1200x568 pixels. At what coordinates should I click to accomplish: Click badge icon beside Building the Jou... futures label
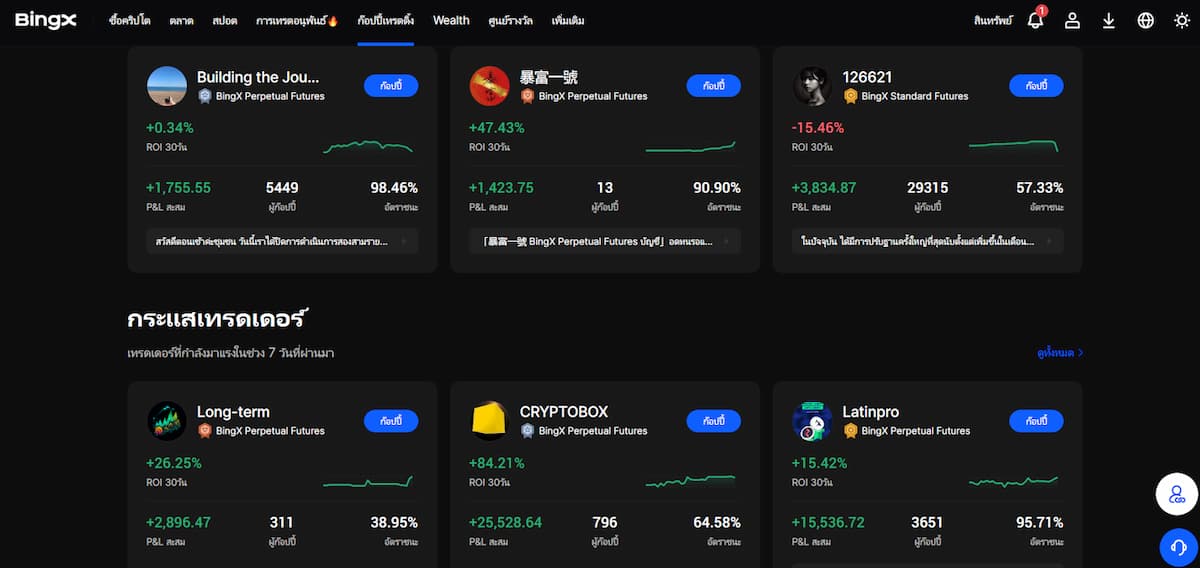(205, 96)
